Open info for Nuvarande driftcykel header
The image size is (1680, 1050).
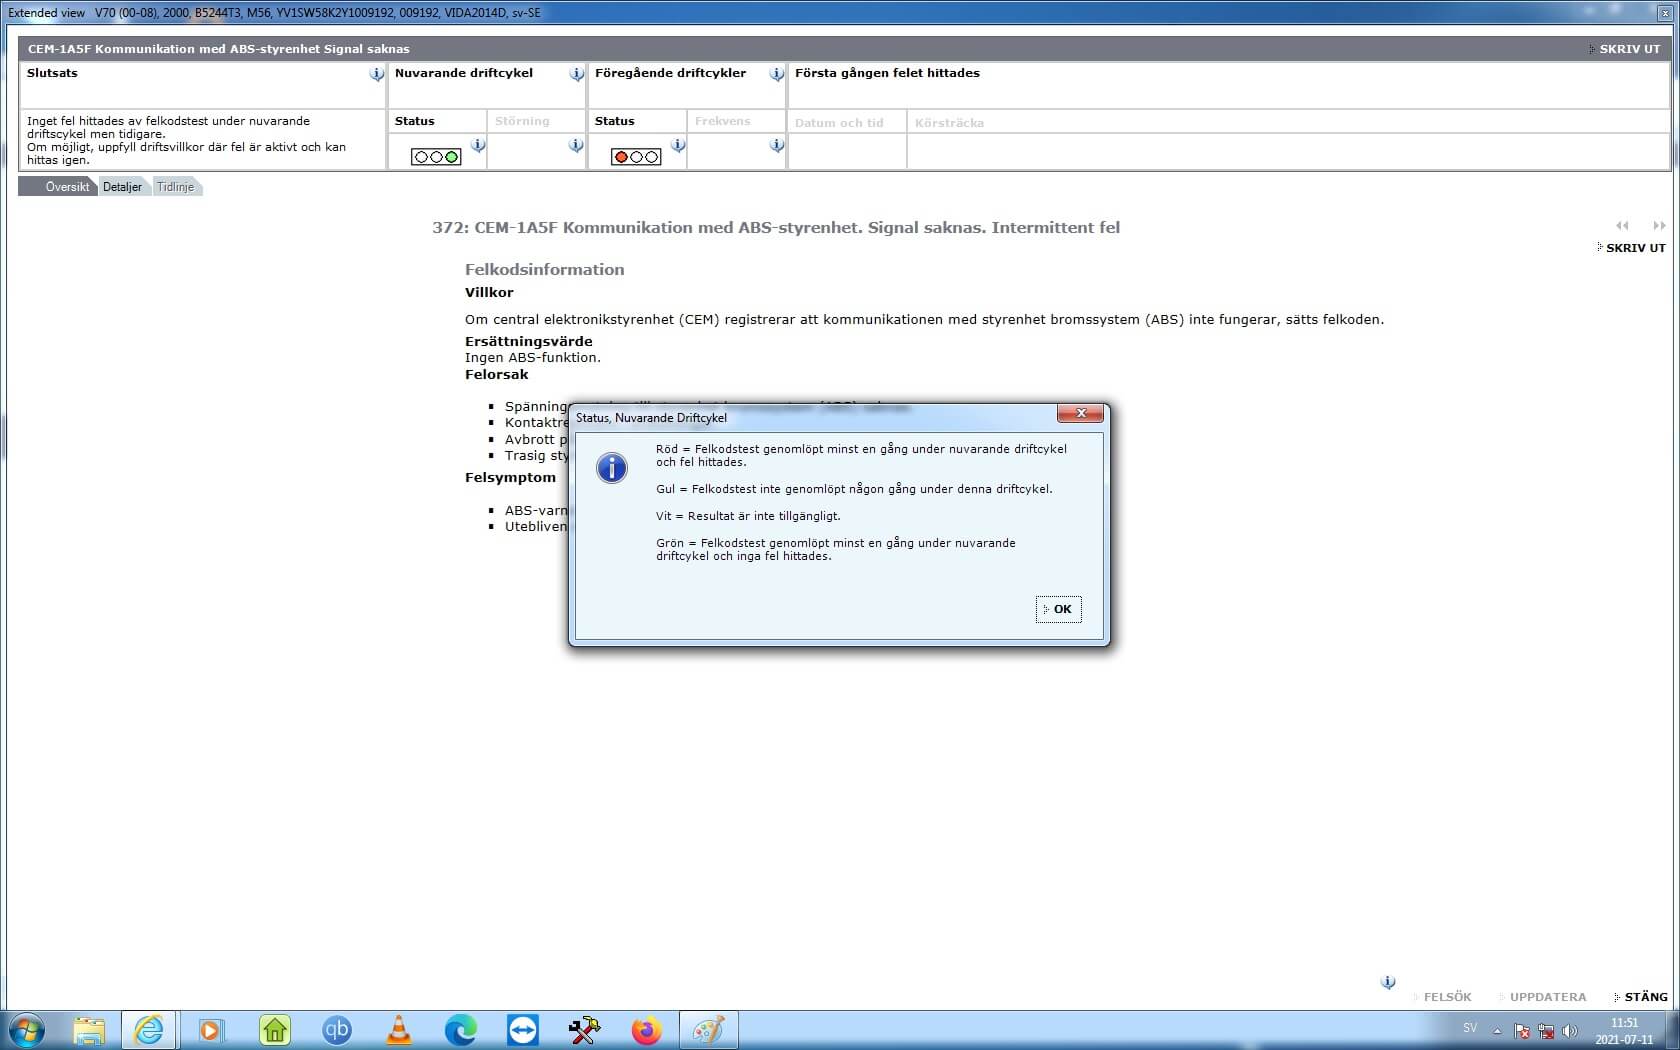[x=576, y=74]
